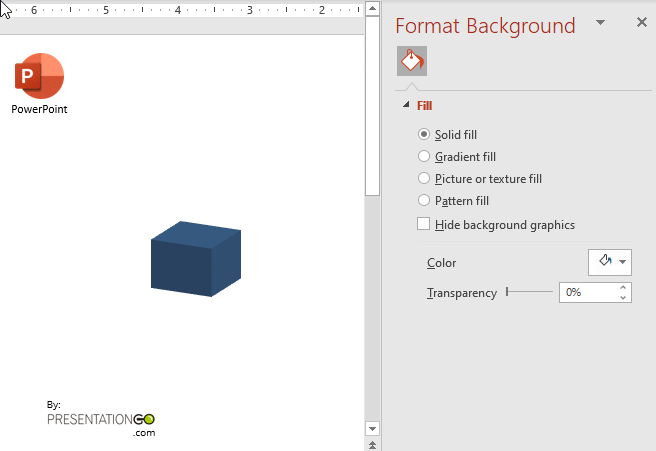
Task: Increase transparency with up spinner arrow
Action: click(x=623, y=288)
